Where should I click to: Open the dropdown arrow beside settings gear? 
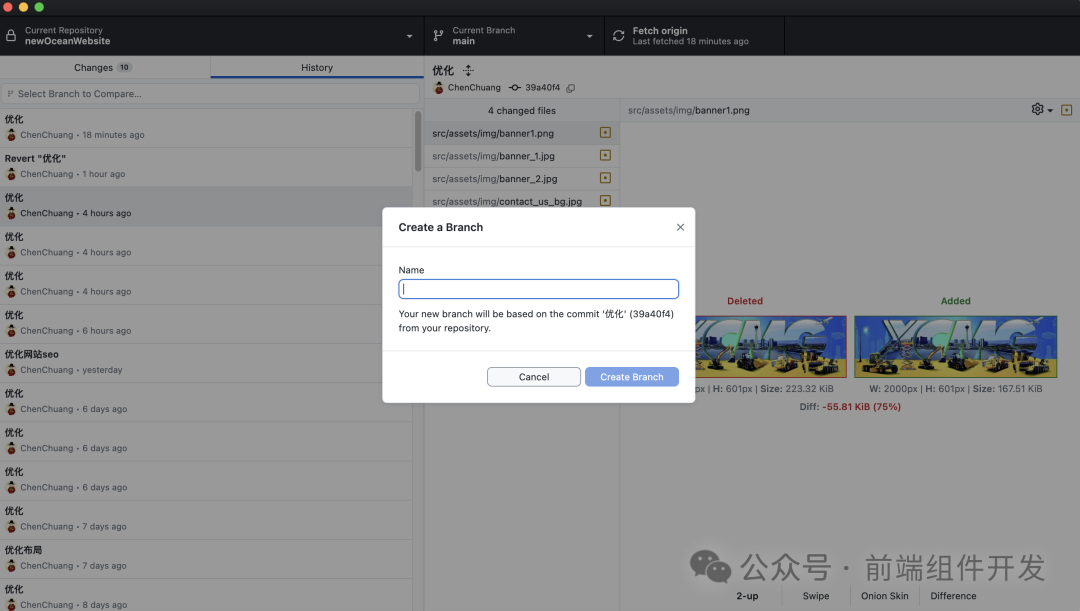[1050, 110]
